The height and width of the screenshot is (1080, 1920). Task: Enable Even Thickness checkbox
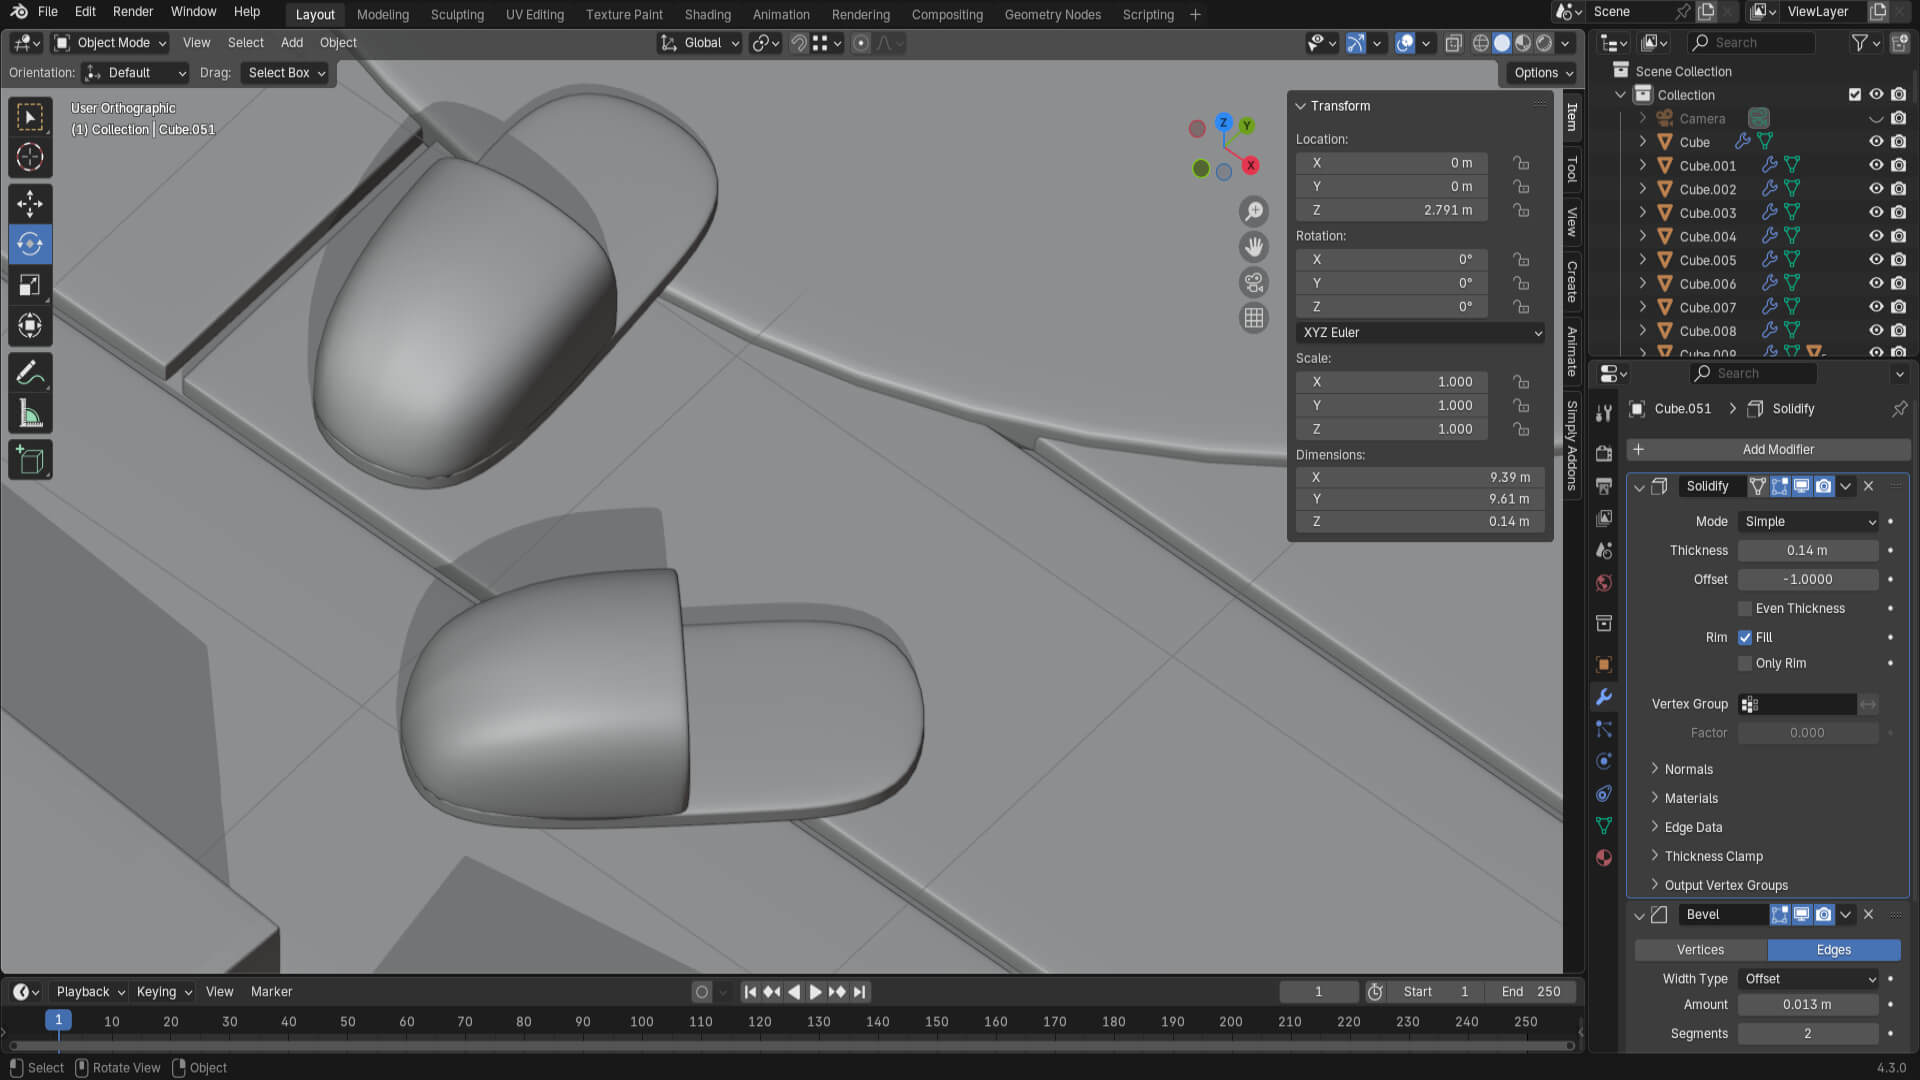click(1745, 608)
